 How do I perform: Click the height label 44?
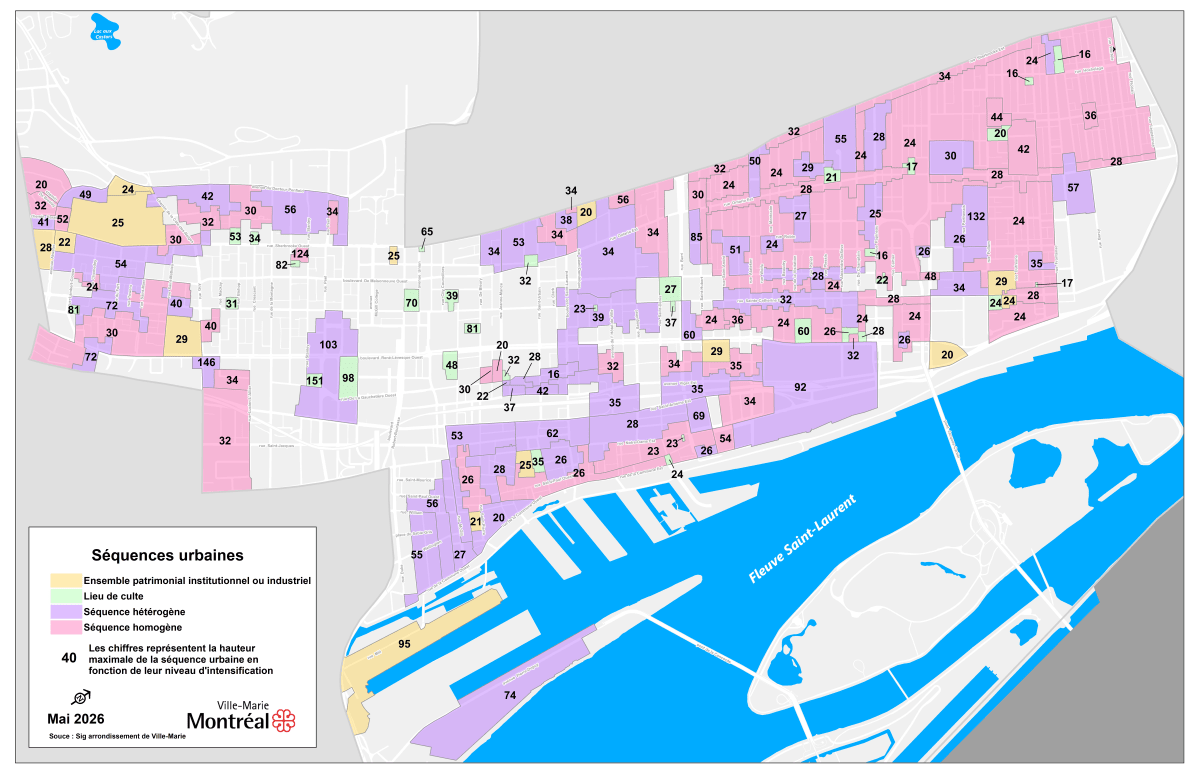pyautogui.click(x=996, y=118)
